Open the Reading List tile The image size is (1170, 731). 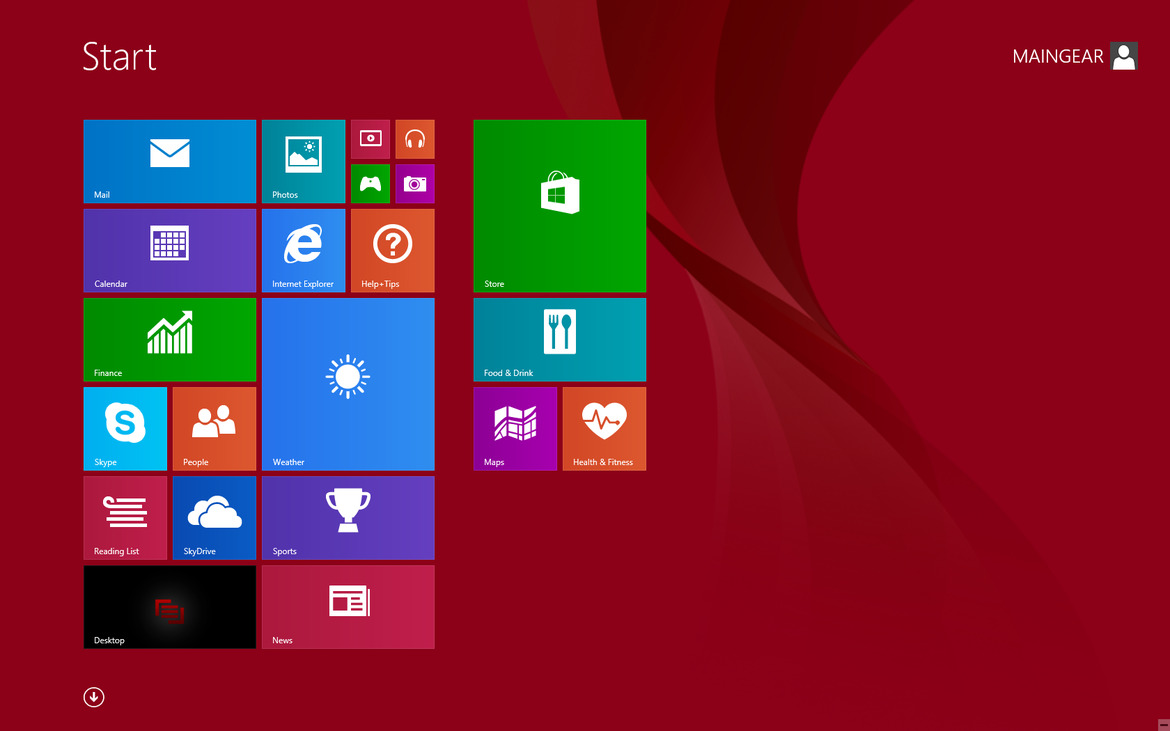(x=125, y=518)
